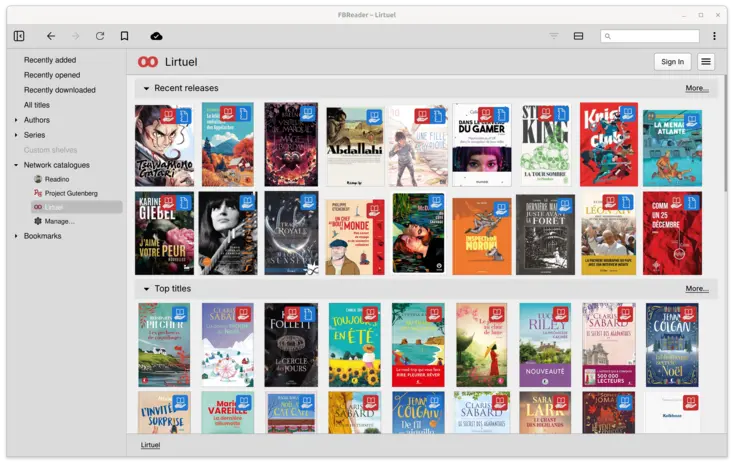734x465 pixels.
Task: Switch layout with the view mode icon
Action: (x=578, y=36)
